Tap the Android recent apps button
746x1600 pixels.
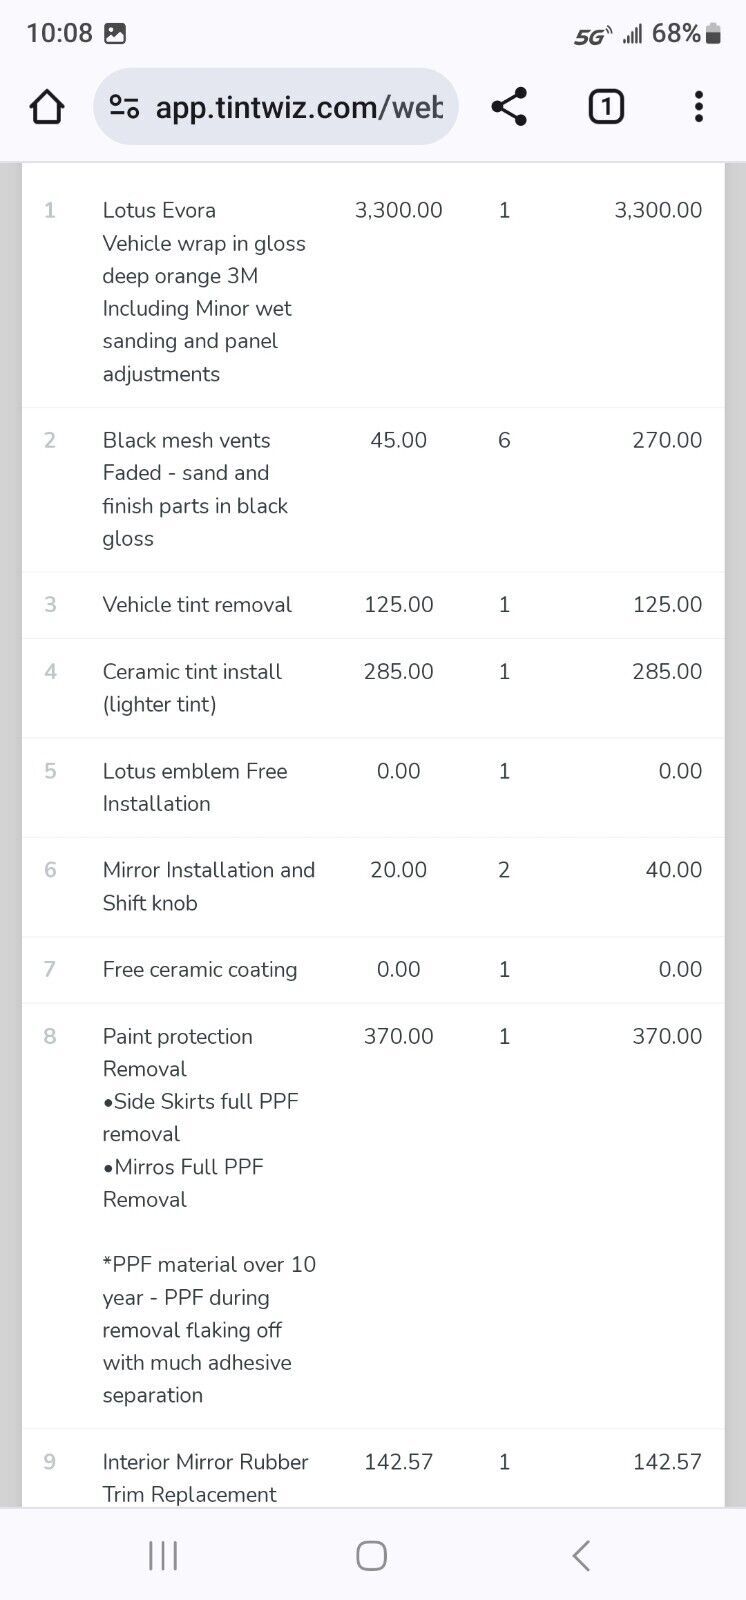point(163,1555)
